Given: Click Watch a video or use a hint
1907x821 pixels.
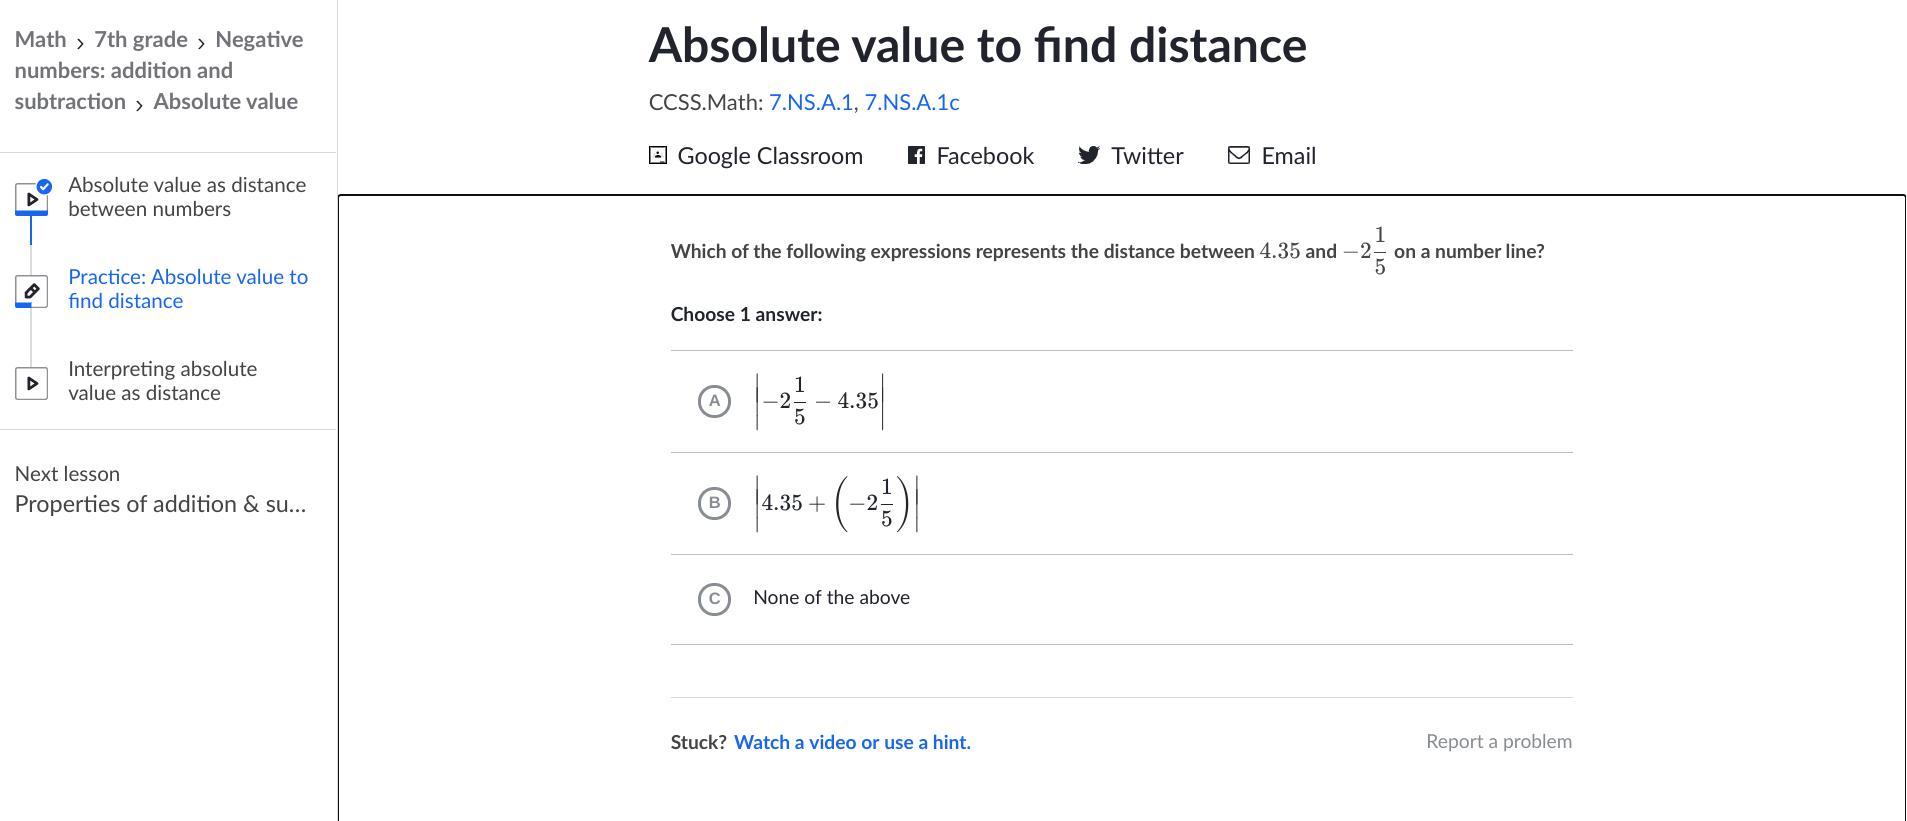Looking at the screenshot, I should click(x=852, y=742).
